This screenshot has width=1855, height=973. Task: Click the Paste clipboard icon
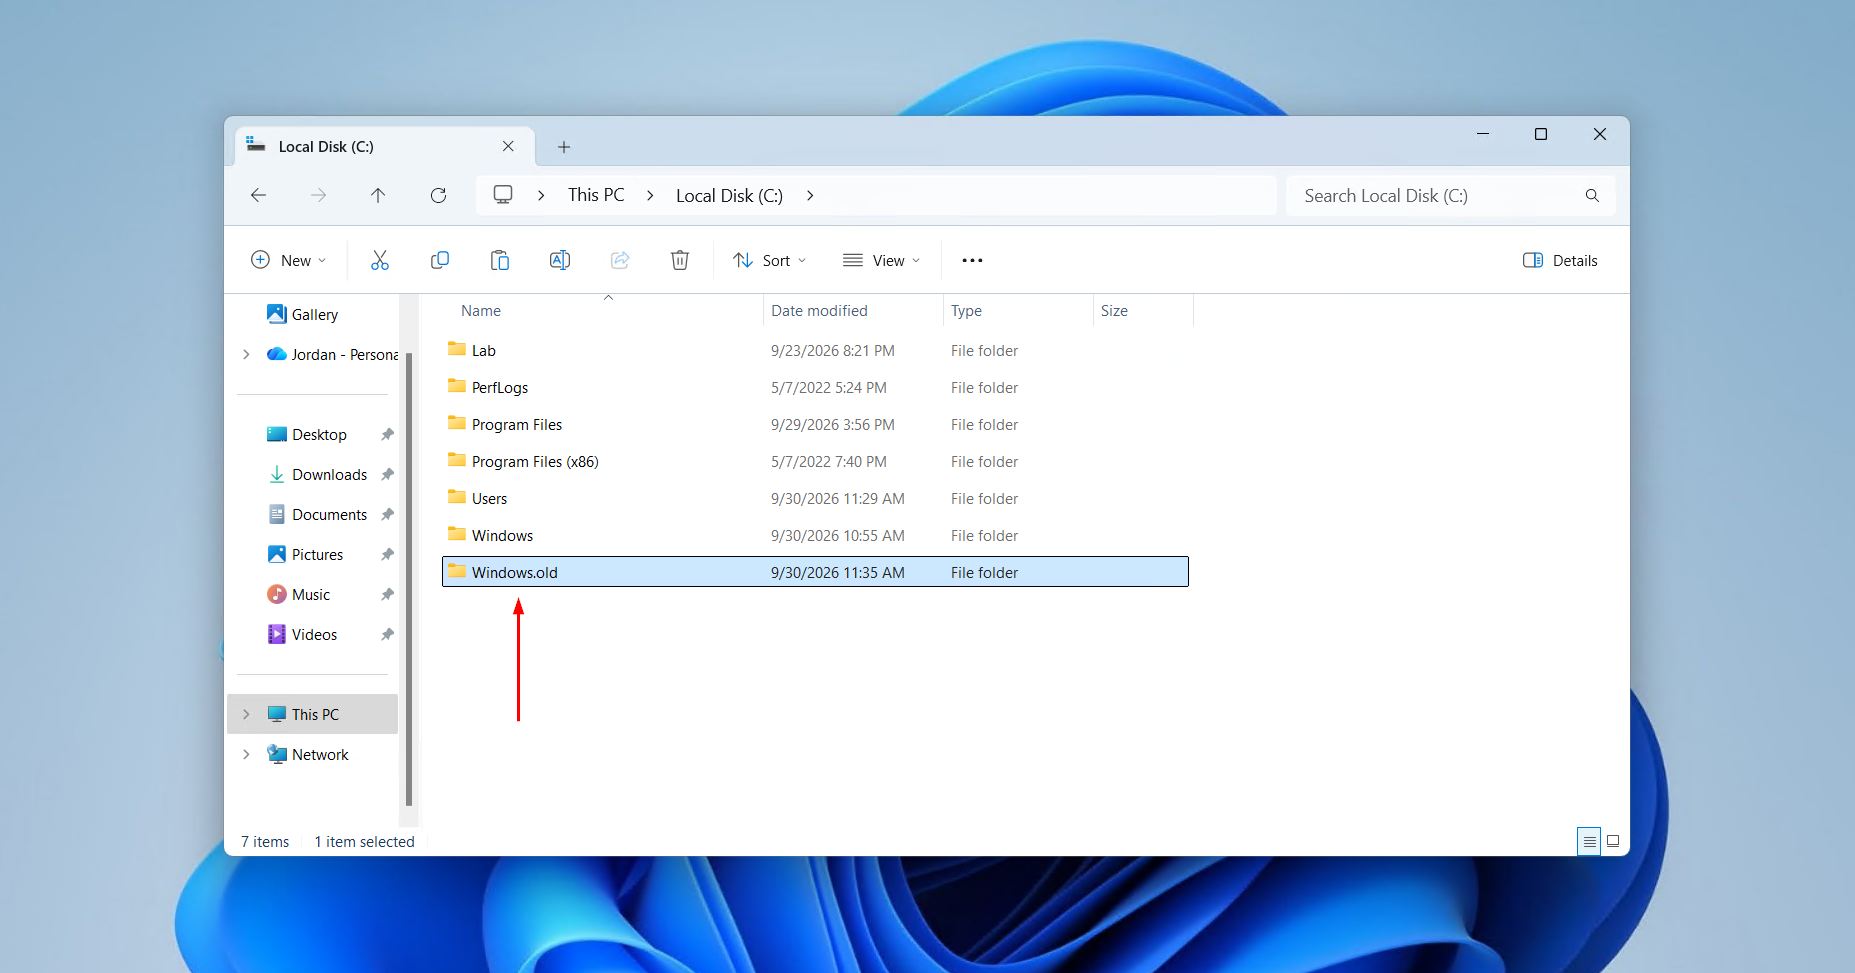click(x=500, y=260)
